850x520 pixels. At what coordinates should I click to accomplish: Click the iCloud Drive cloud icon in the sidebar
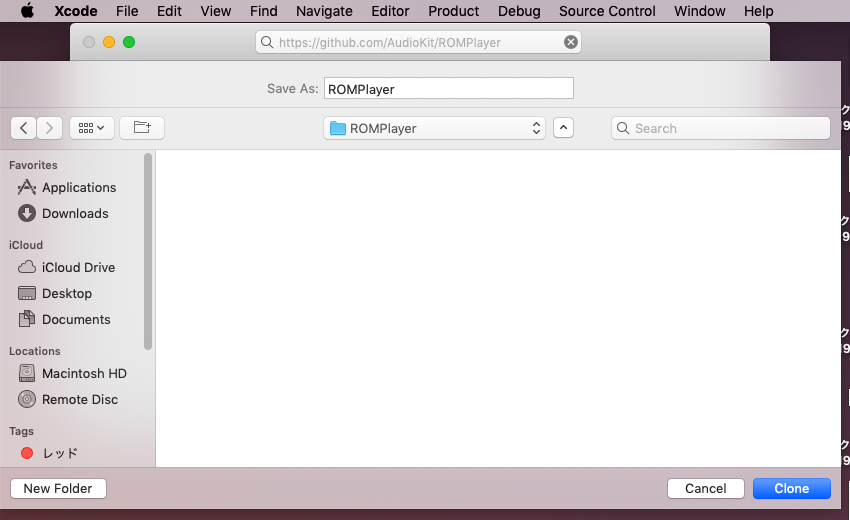[x=27, y=267]
